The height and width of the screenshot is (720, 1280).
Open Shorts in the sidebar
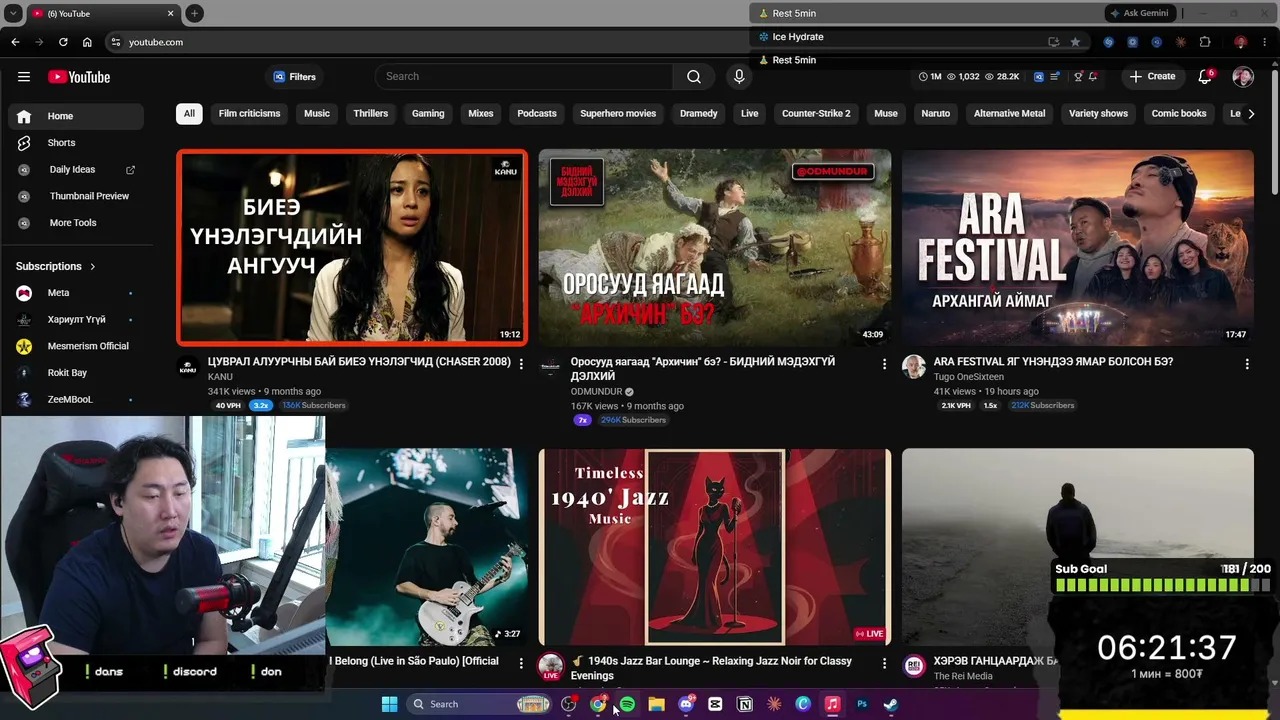[x=76, y=143]
